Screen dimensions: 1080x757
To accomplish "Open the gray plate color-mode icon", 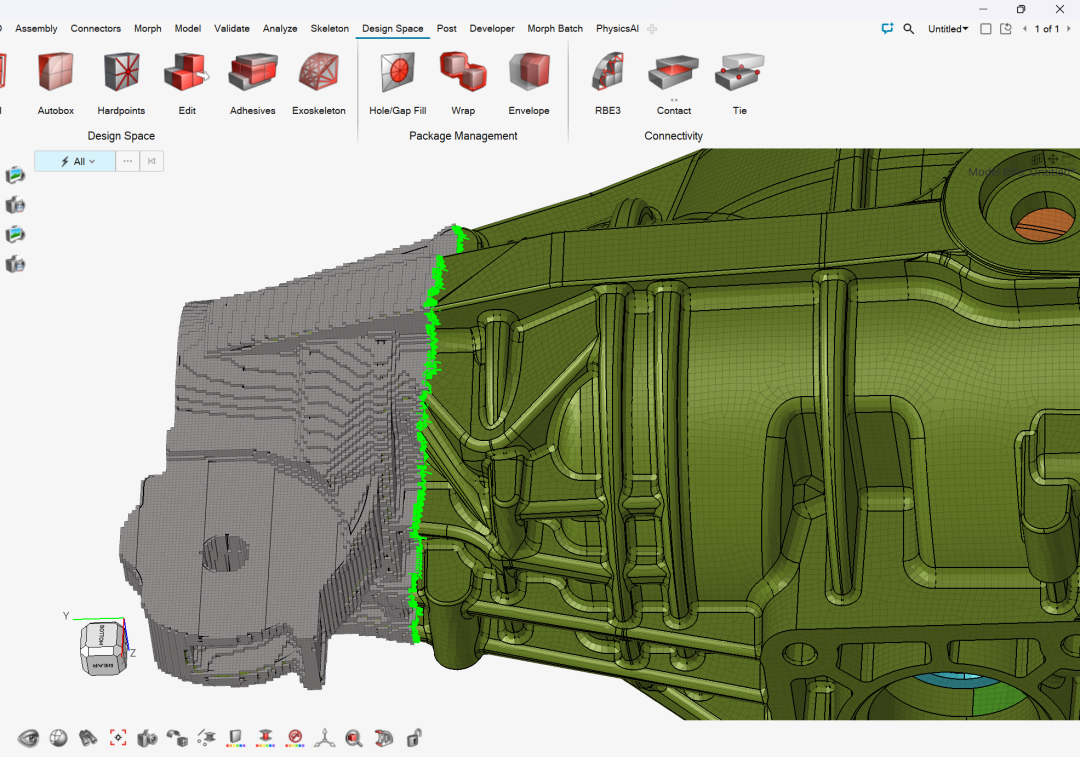I will coord(236,738).
